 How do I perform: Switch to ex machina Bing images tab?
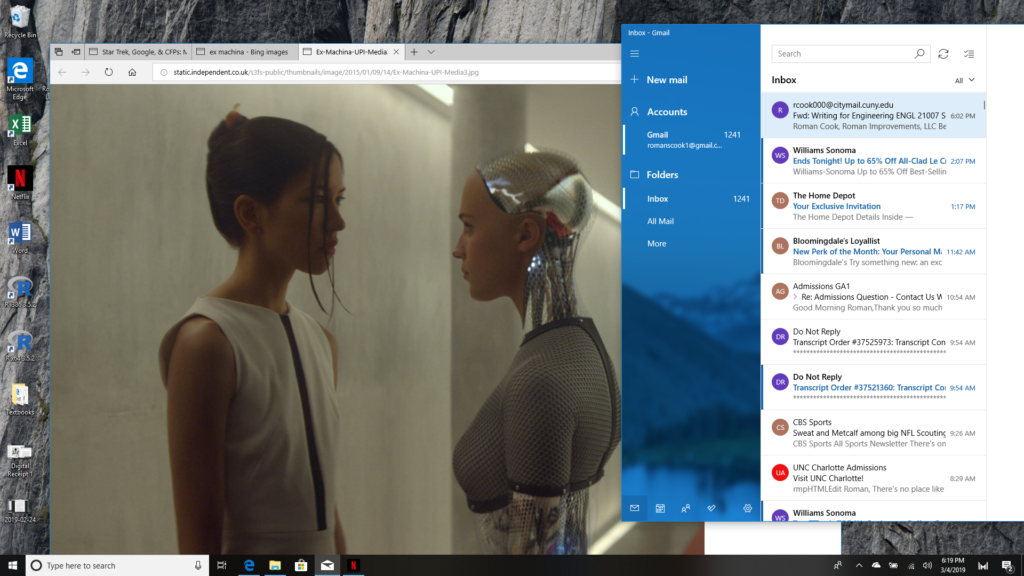point(244,52)
